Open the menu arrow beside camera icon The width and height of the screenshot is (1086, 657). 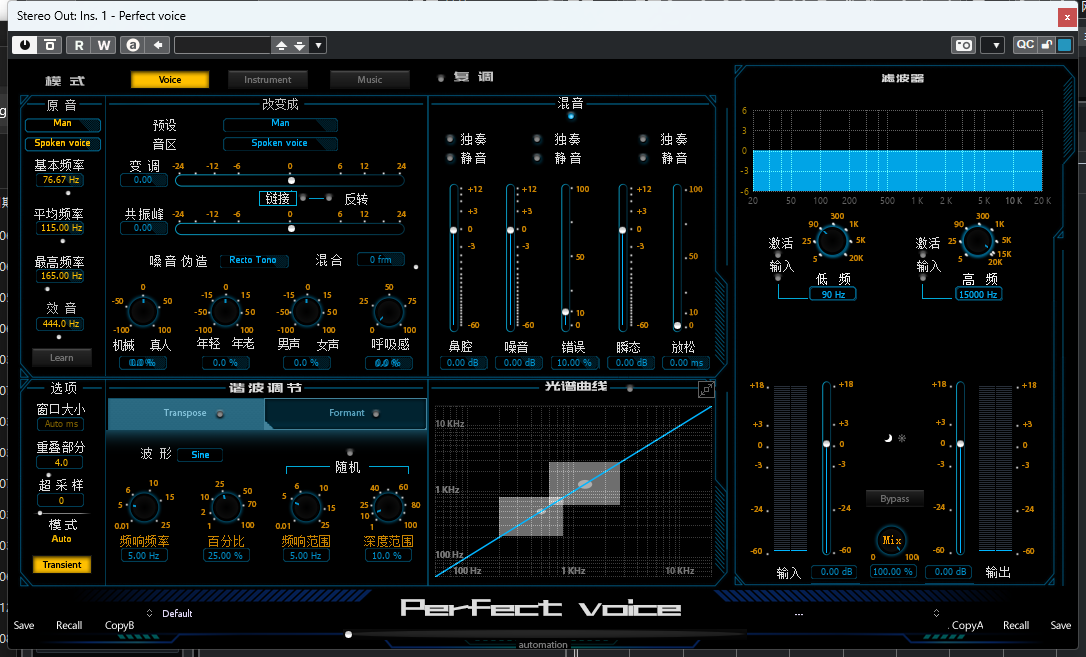click(995, 46)
